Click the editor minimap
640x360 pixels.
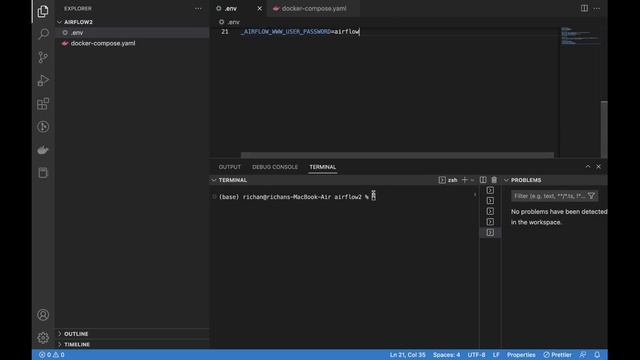[x=580, y=36]
